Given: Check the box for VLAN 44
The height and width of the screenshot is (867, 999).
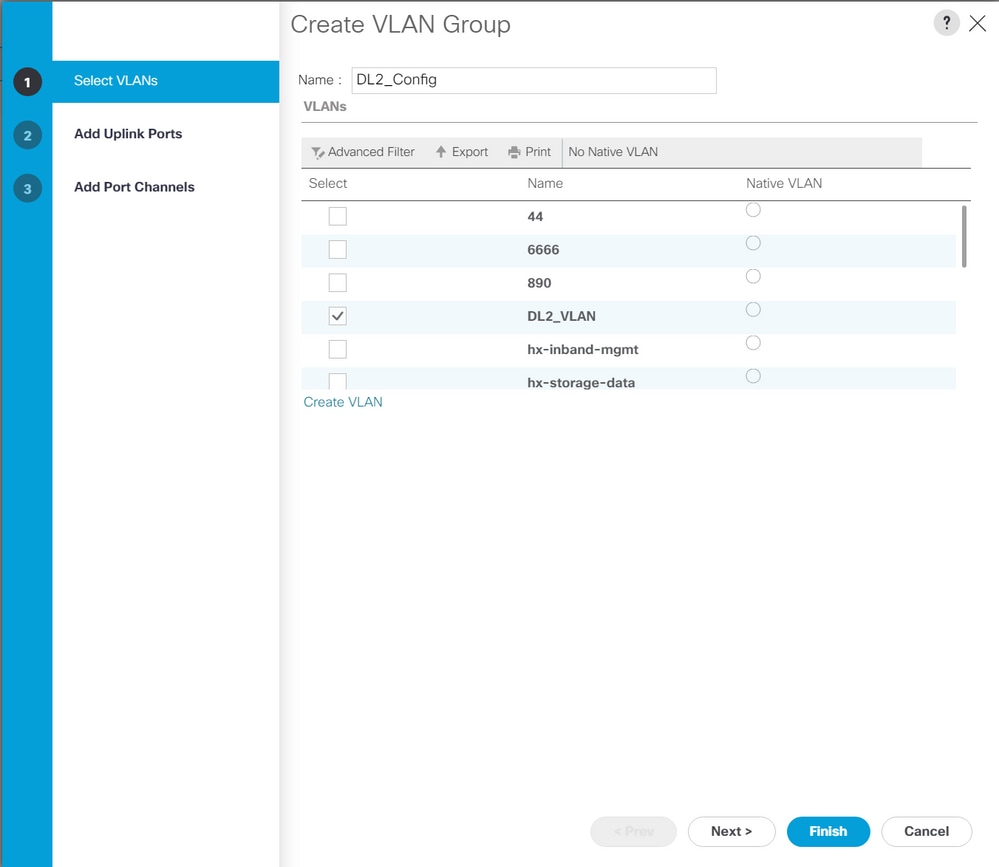Looking at the screenshot, I should 338,217.
